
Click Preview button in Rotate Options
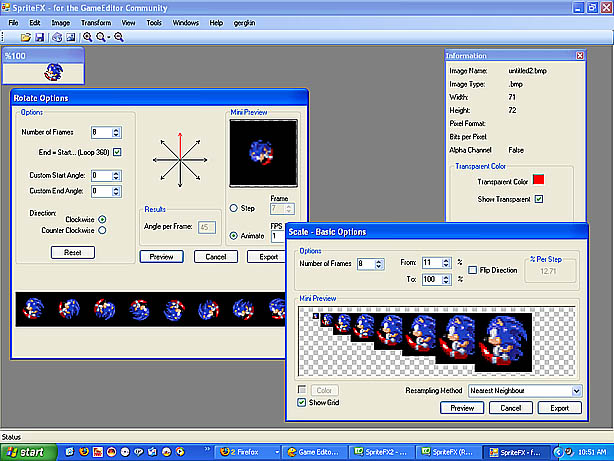coord(161,257)
